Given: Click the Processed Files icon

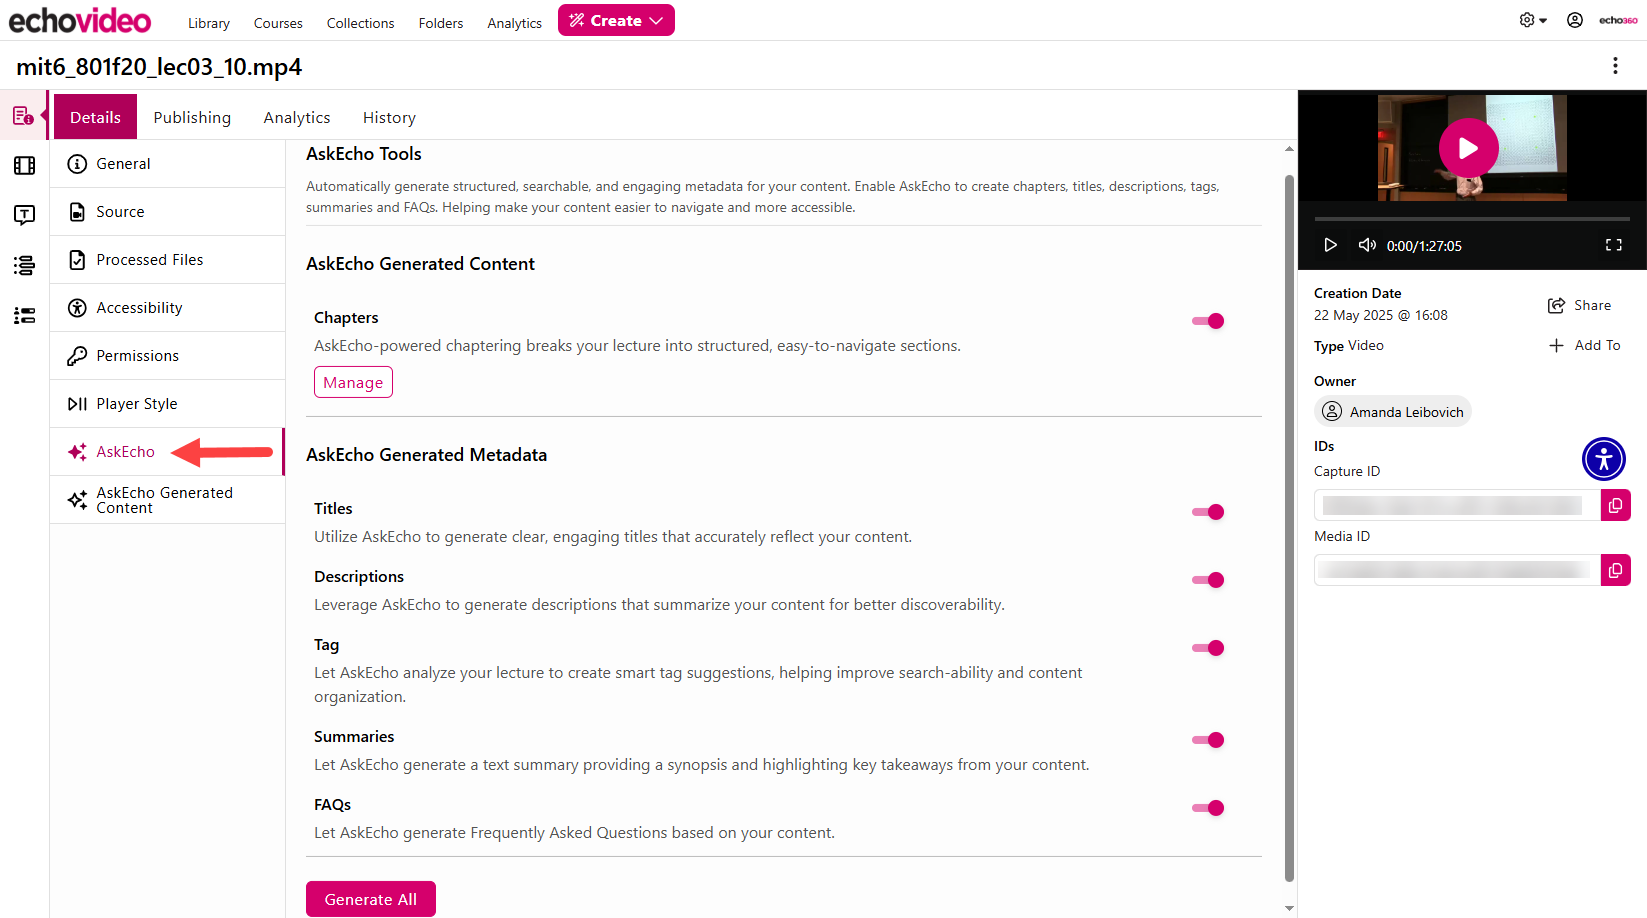Looking at the screenshot, I should 77,260.
